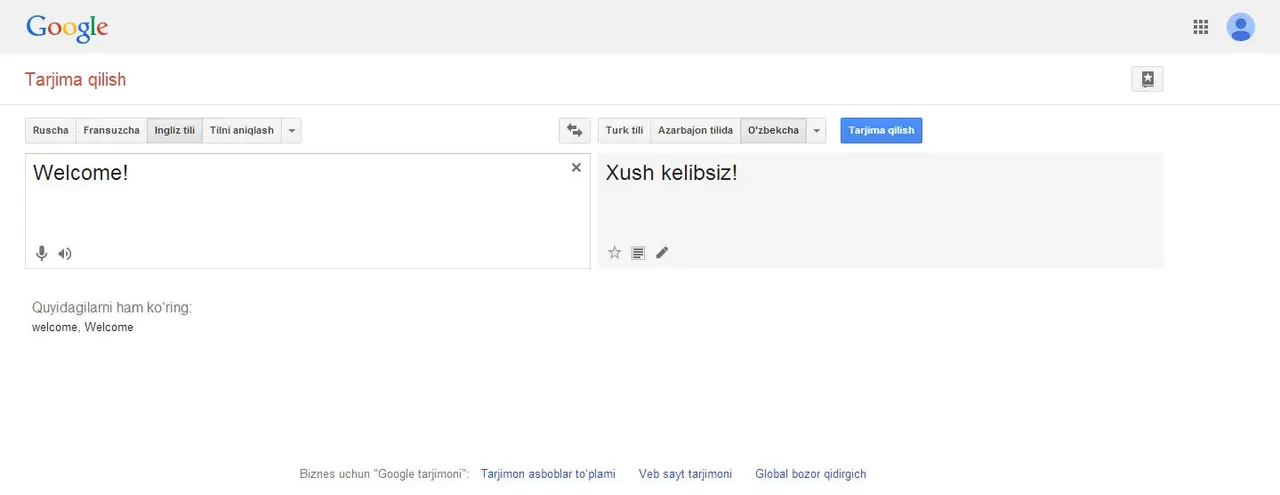Star the translation to save it
Screen dimensions: 1280x495
[615, 253]
